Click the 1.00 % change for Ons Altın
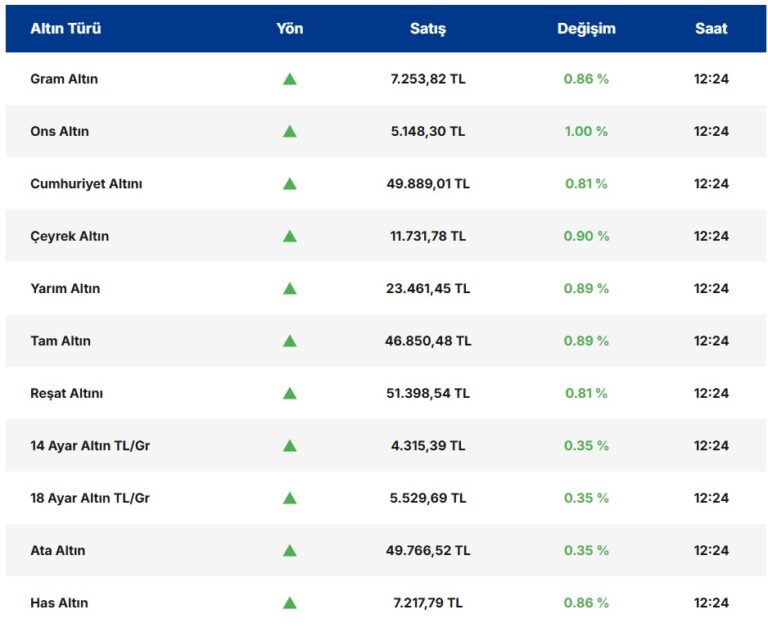The image size is (768, 632). point(586,131)
